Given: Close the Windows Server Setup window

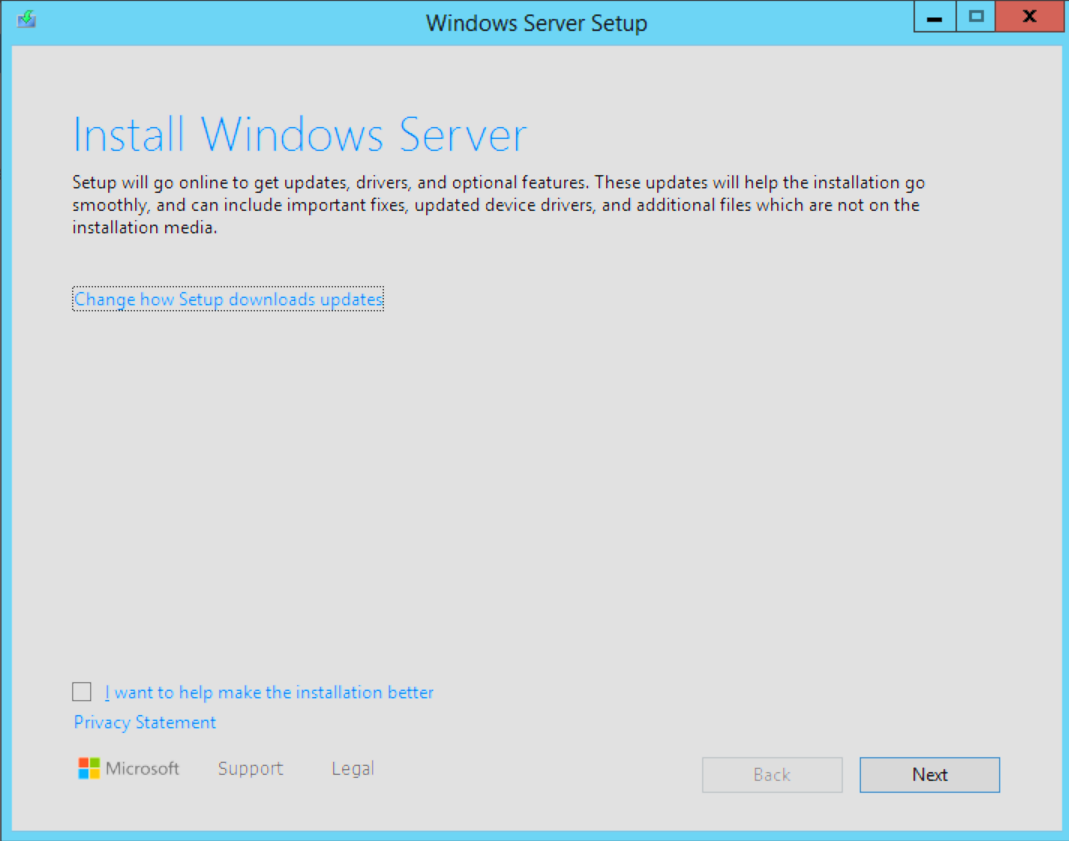Looking at the screenshot, I should pos(1029,18).
